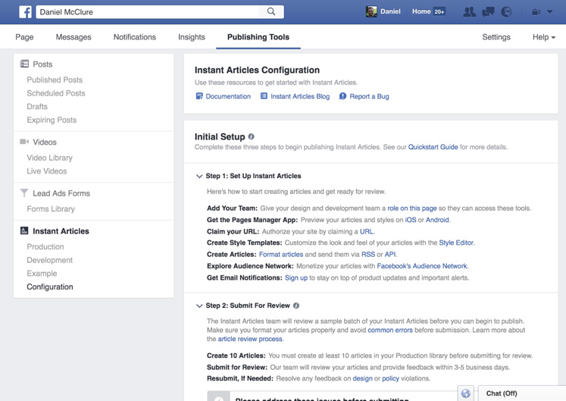566x401 pixels.
Task: Click the Android link
Action: coord(437,220)
